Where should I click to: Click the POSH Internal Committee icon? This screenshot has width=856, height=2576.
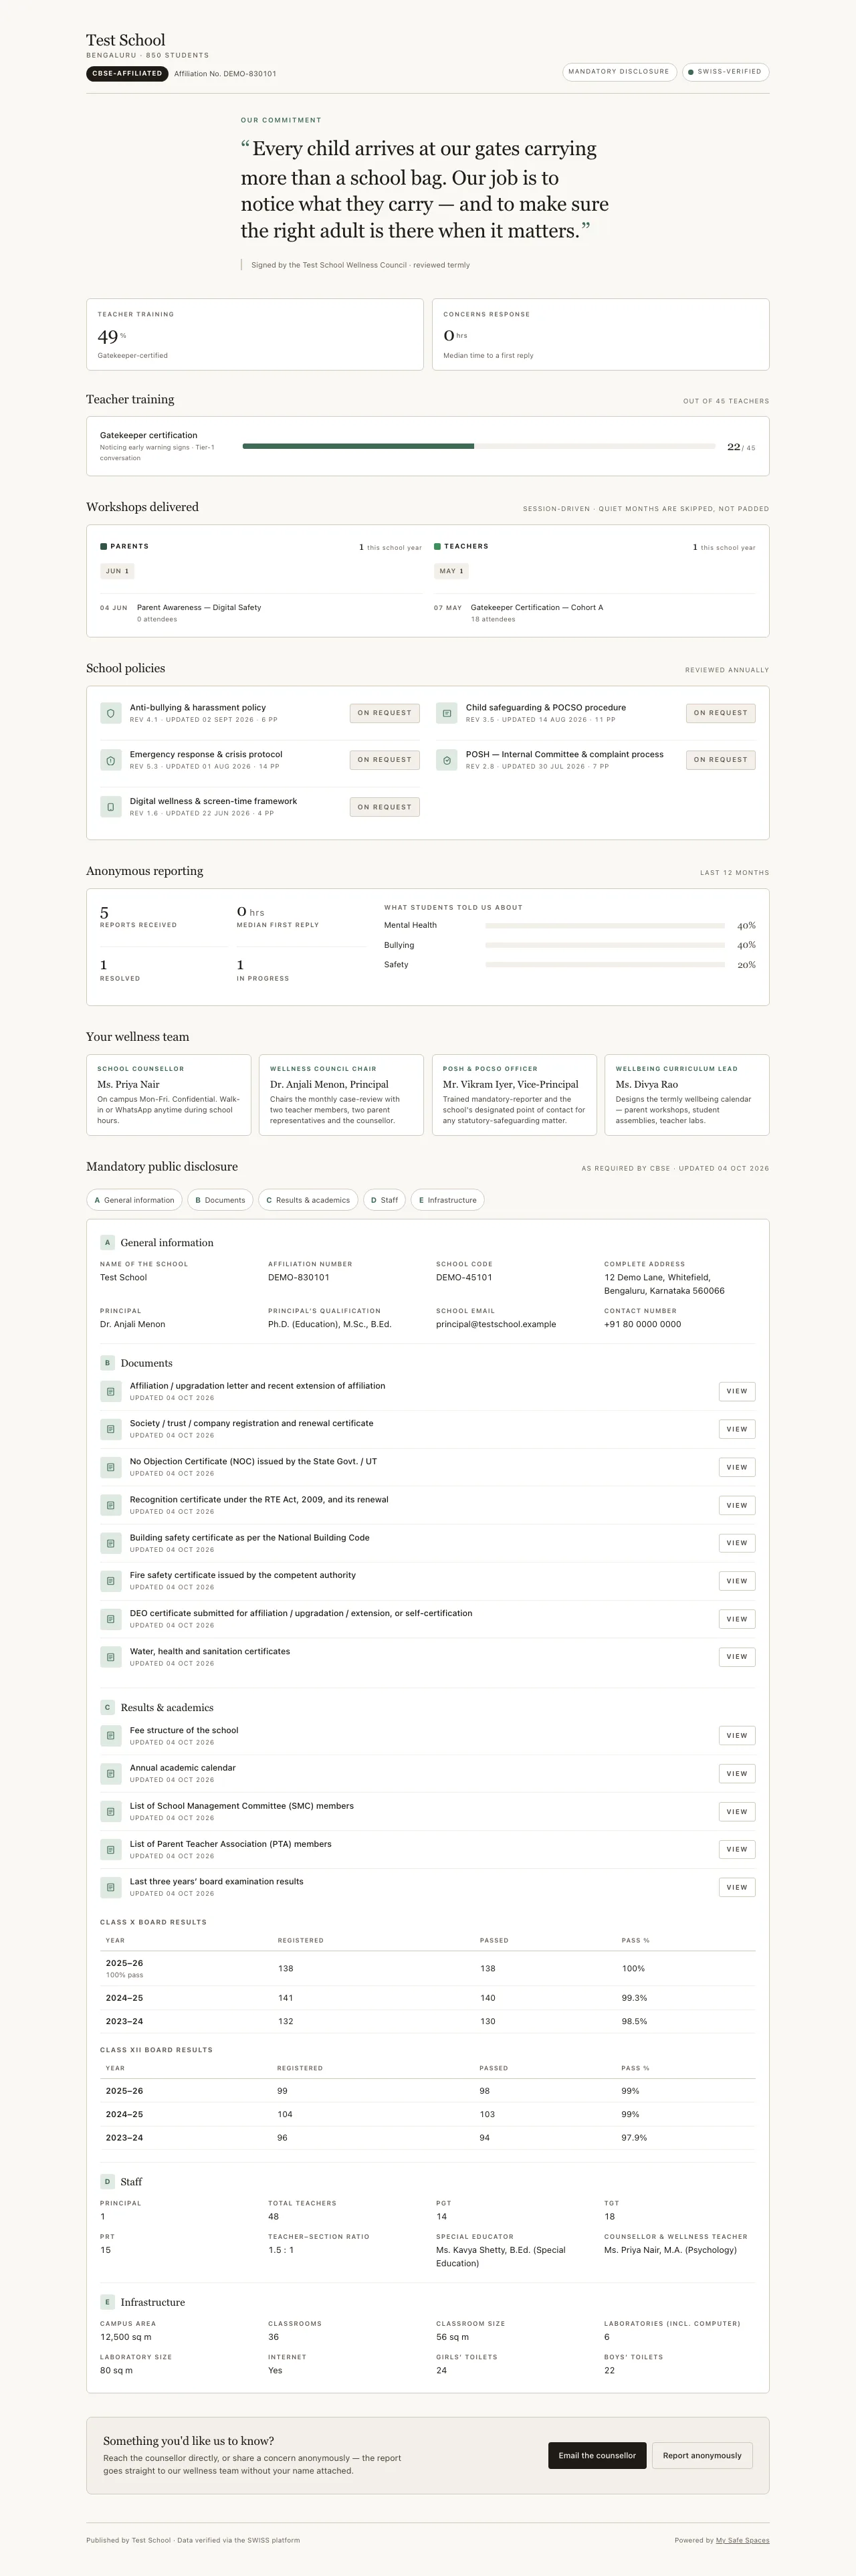click(x=446, y=760)
